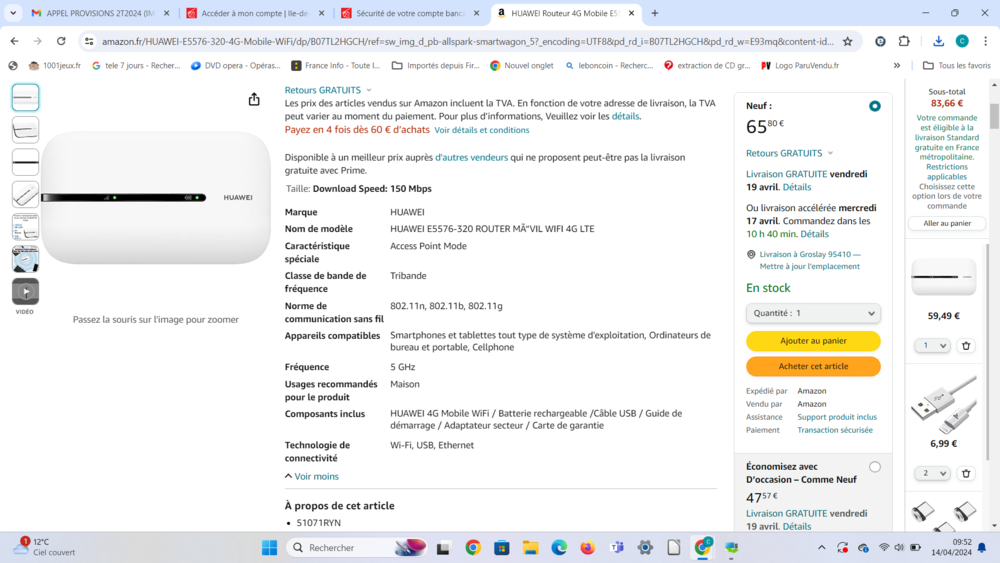Change quantity dropdown of 6,99 € cart item
The height and width of the screenshot is (563, 1000).
(x=932, y=474)
